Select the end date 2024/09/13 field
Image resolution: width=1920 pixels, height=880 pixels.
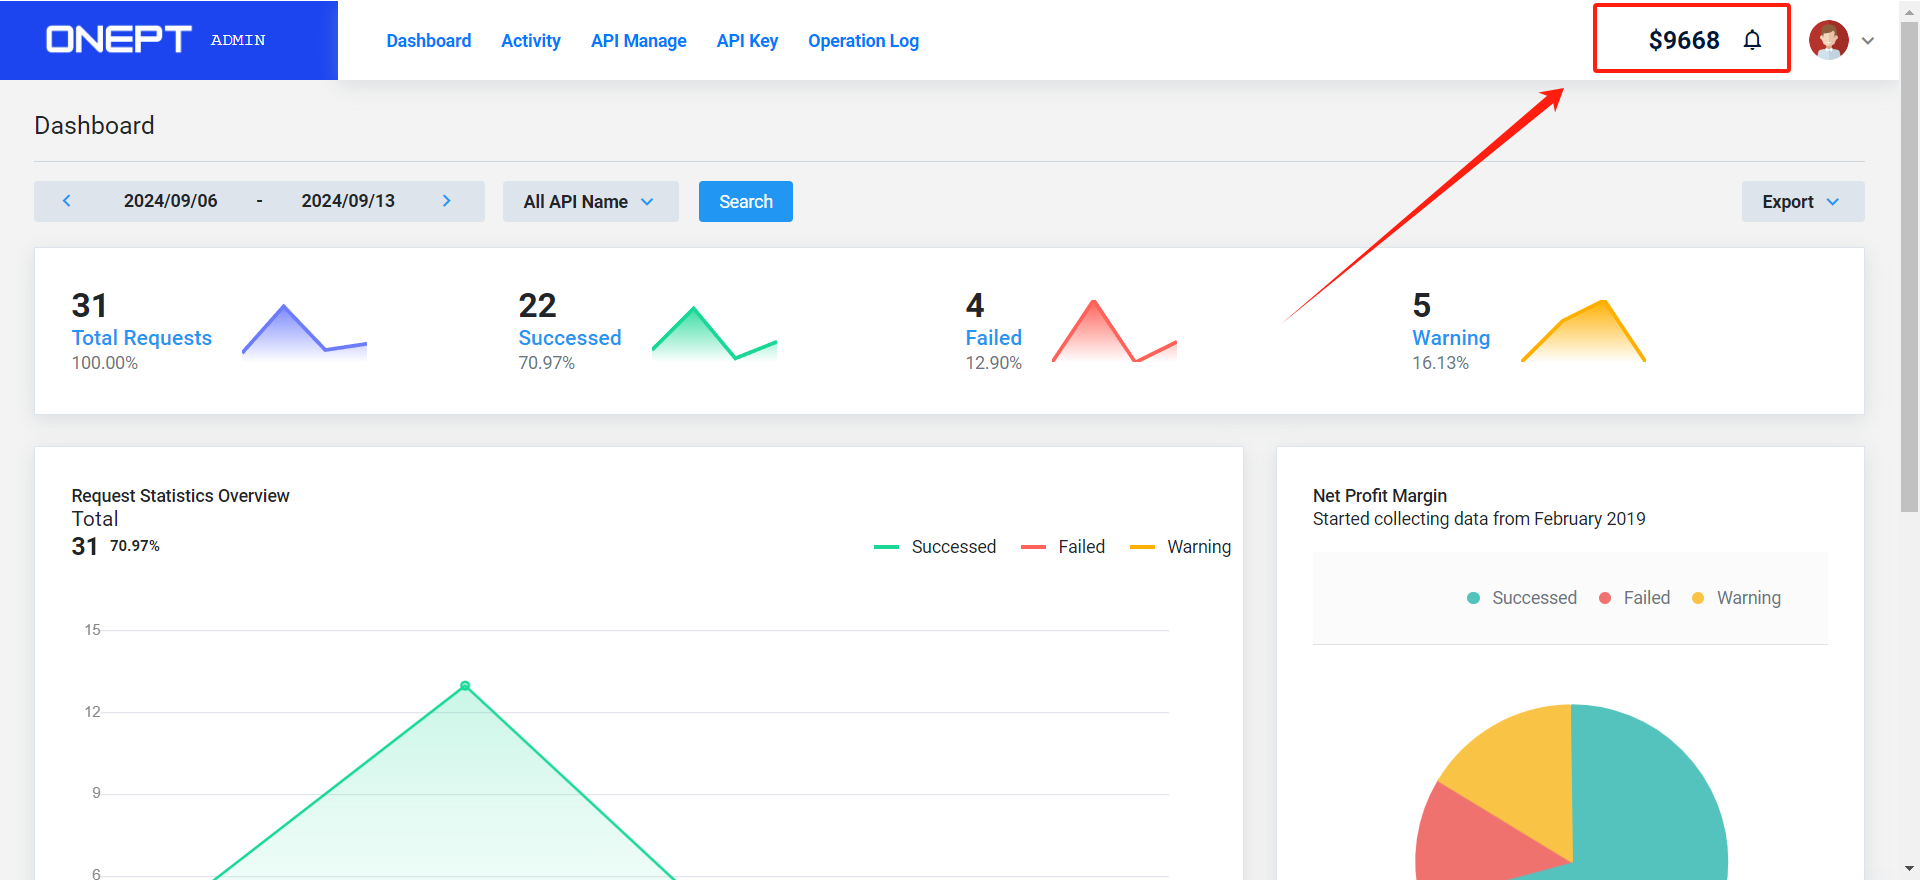(348, 201)
